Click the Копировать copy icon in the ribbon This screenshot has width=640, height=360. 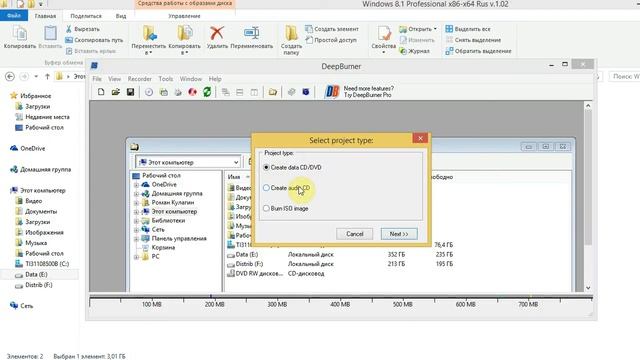[x=20, y=33]
